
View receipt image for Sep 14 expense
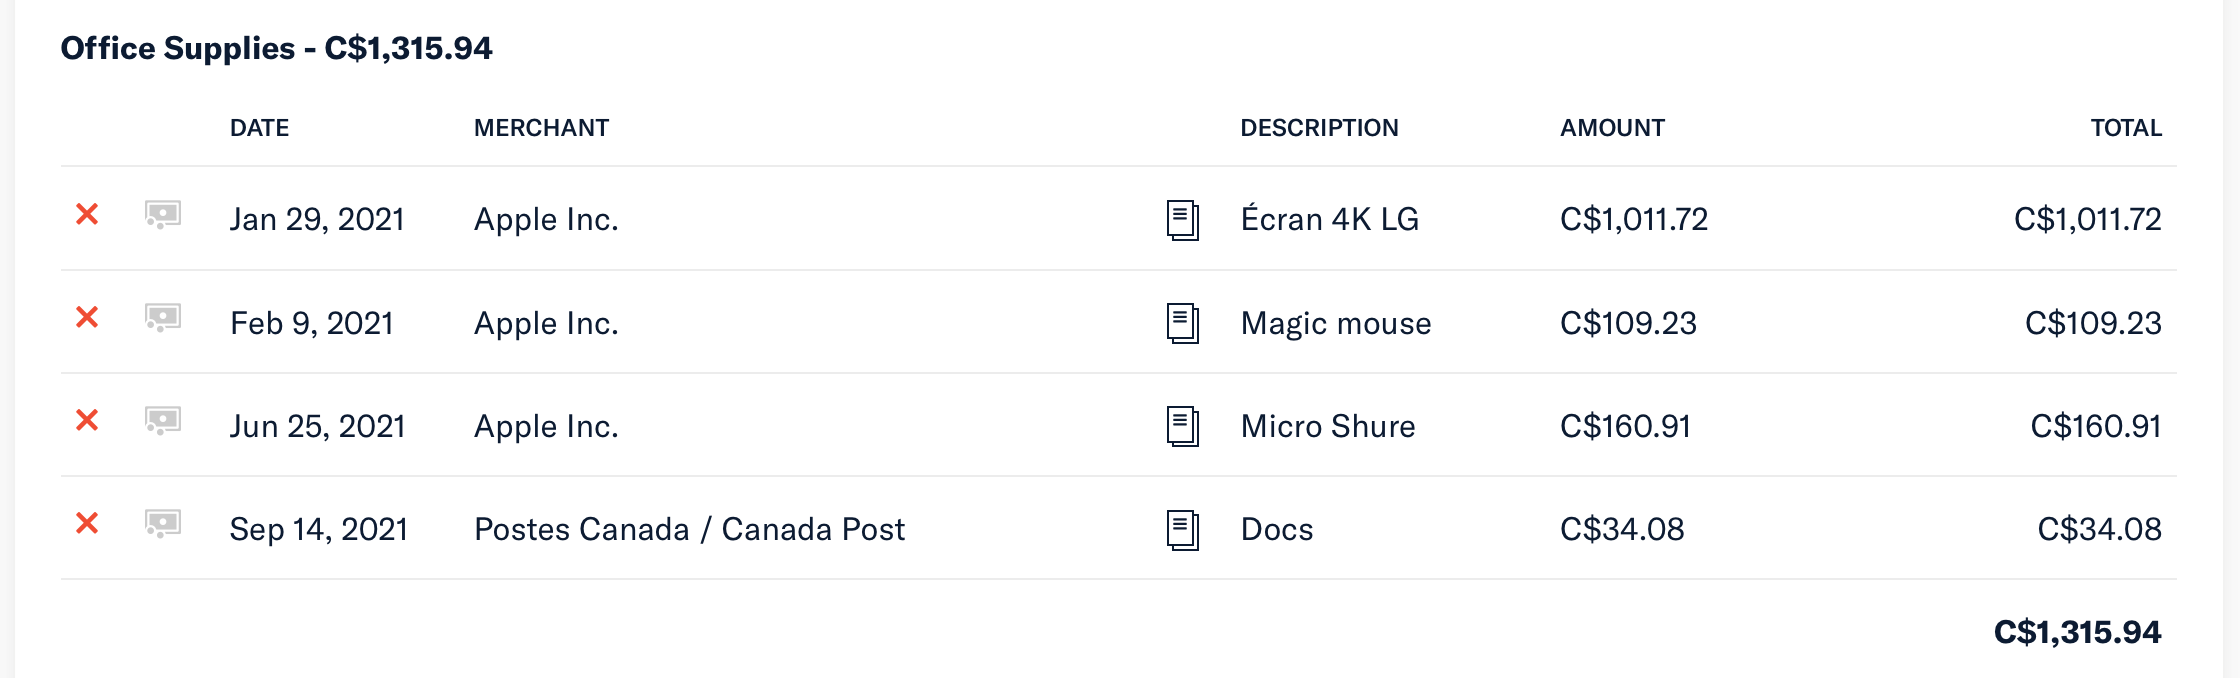(x=162, y=524)
